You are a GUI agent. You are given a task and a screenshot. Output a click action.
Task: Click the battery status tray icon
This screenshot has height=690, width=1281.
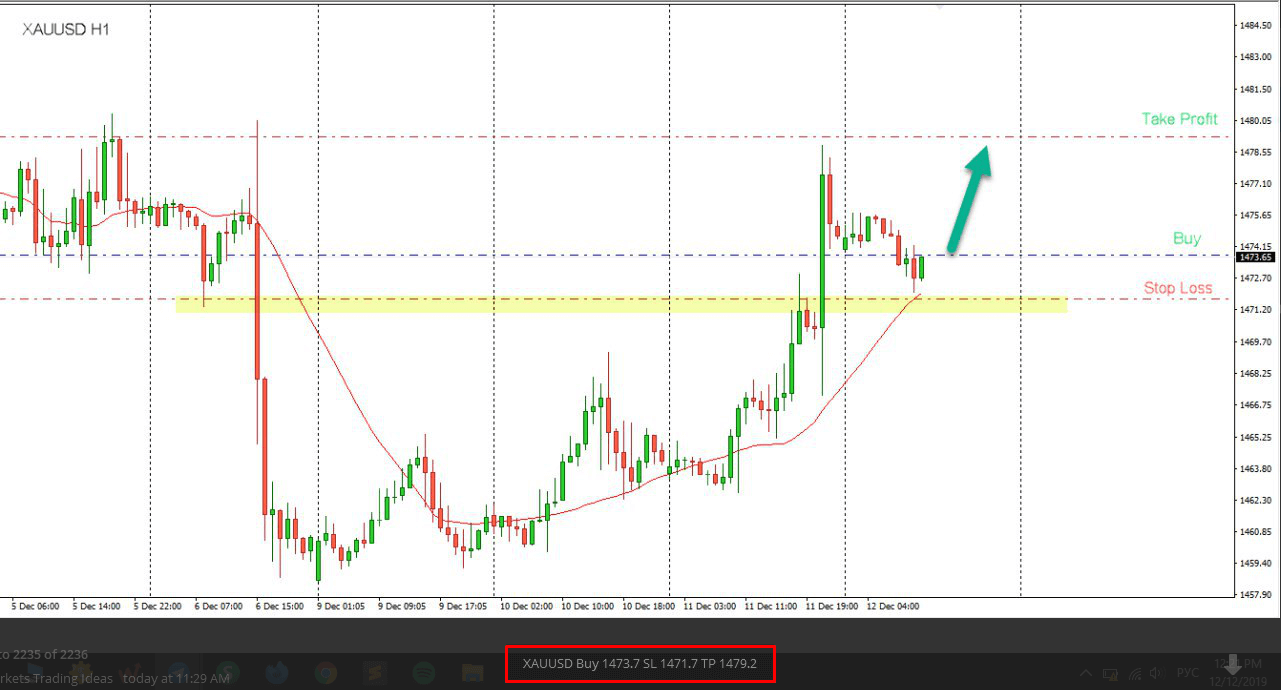1110,673
